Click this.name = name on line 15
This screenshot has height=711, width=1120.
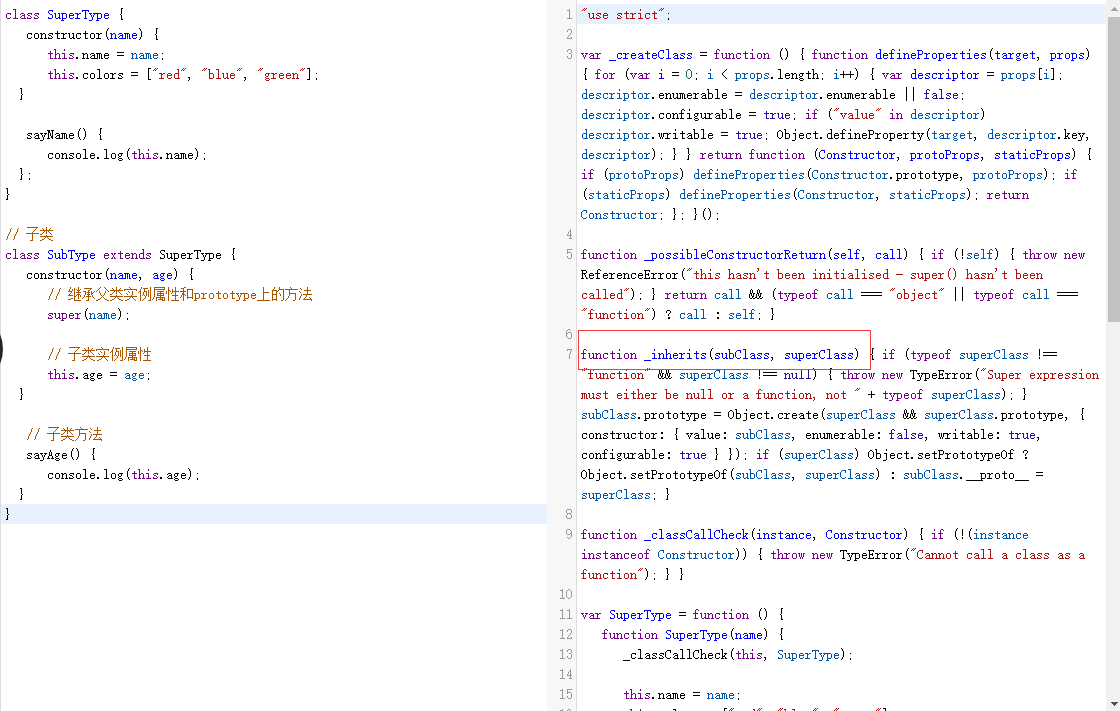[x=678, y=694]
